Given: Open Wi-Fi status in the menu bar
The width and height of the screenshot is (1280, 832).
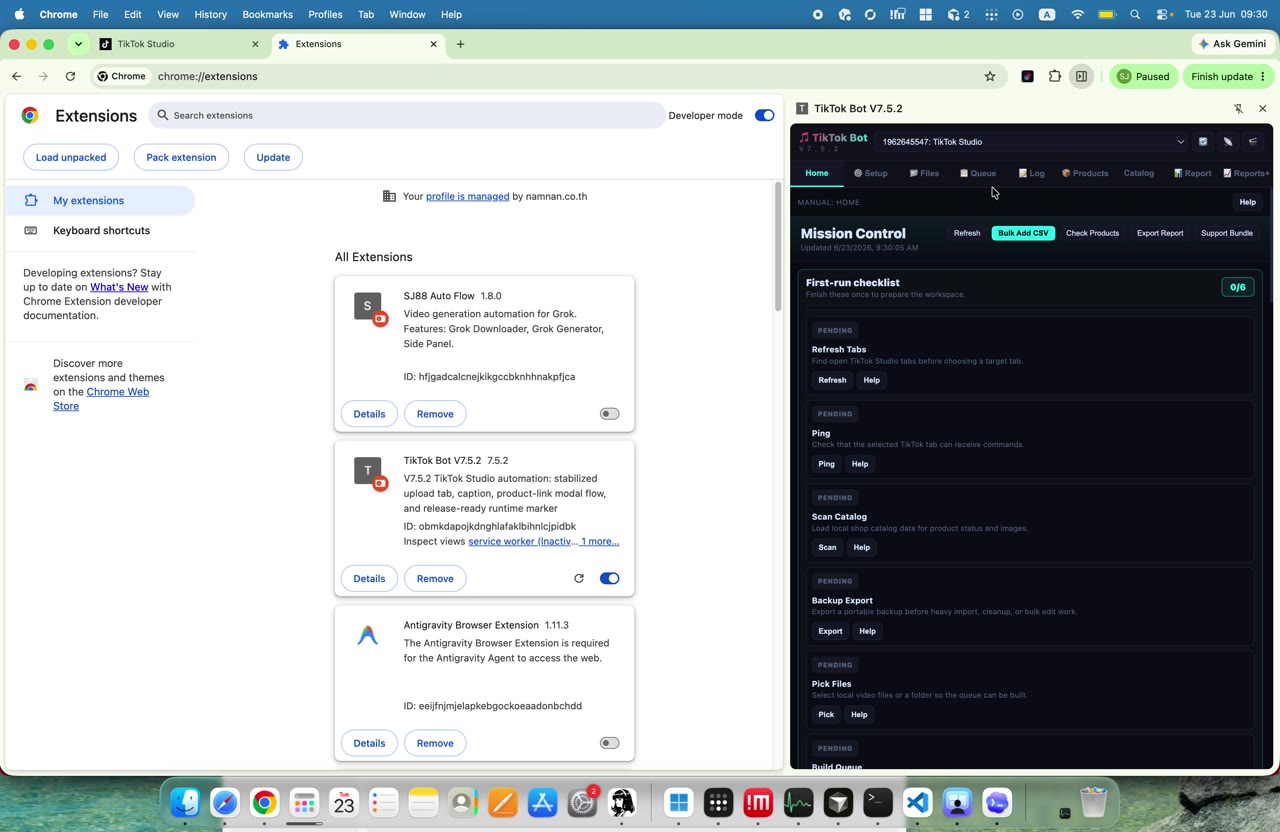Looking at the screenshot, I should click(1077, 15).
